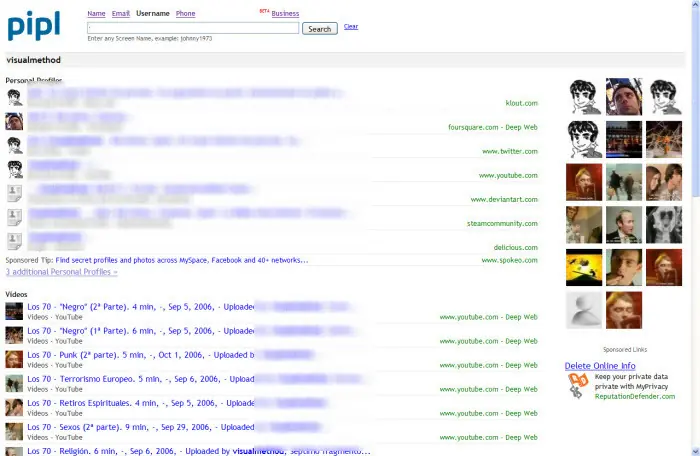700x456 pixels.
Task: Open the ReputationDefender.com link
Action: pos(635,397)
